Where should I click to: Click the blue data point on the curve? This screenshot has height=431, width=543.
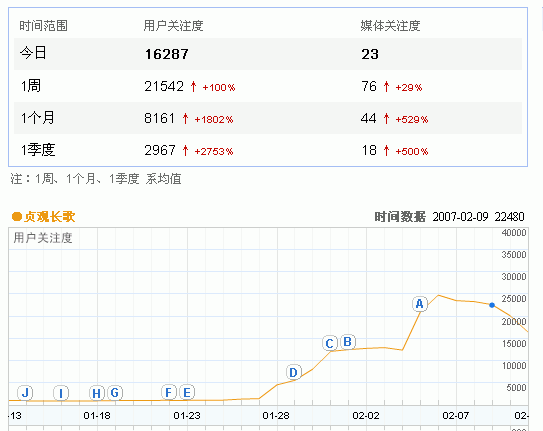coord(492,305)
